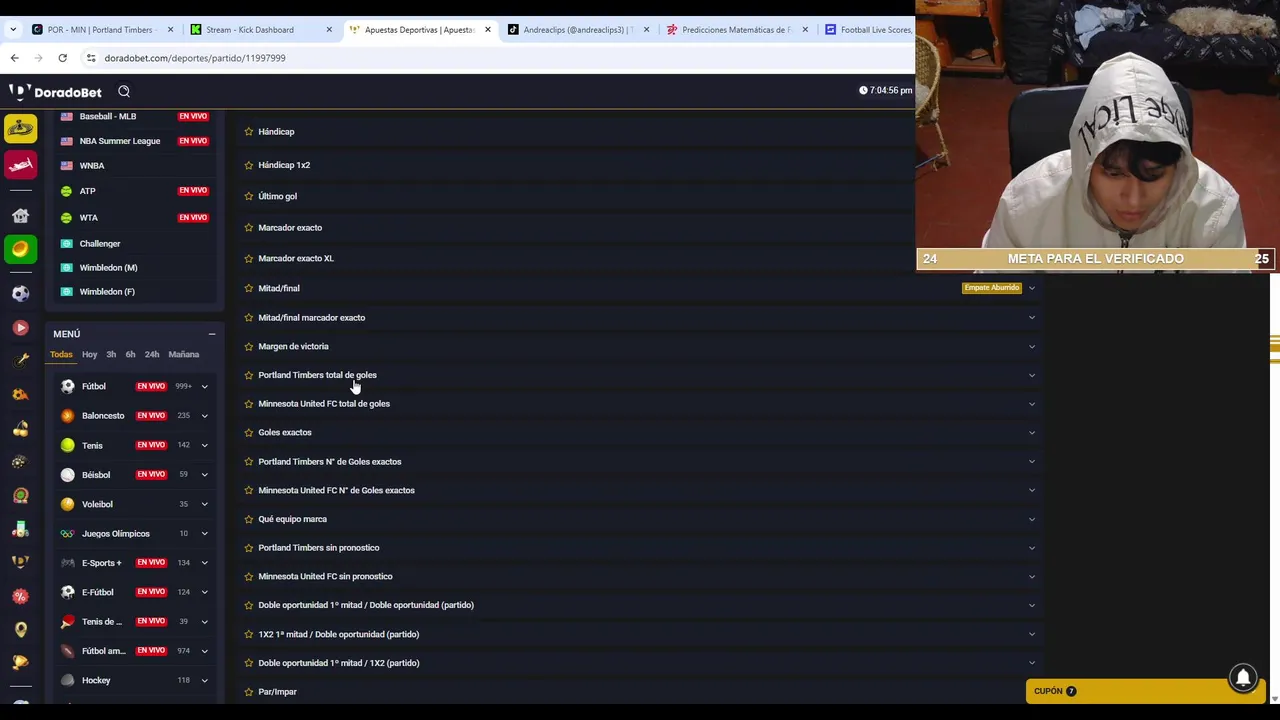Click the US flag beside WNBA
This screenshot has height=720, width=1280.
(x=67, y=165)
